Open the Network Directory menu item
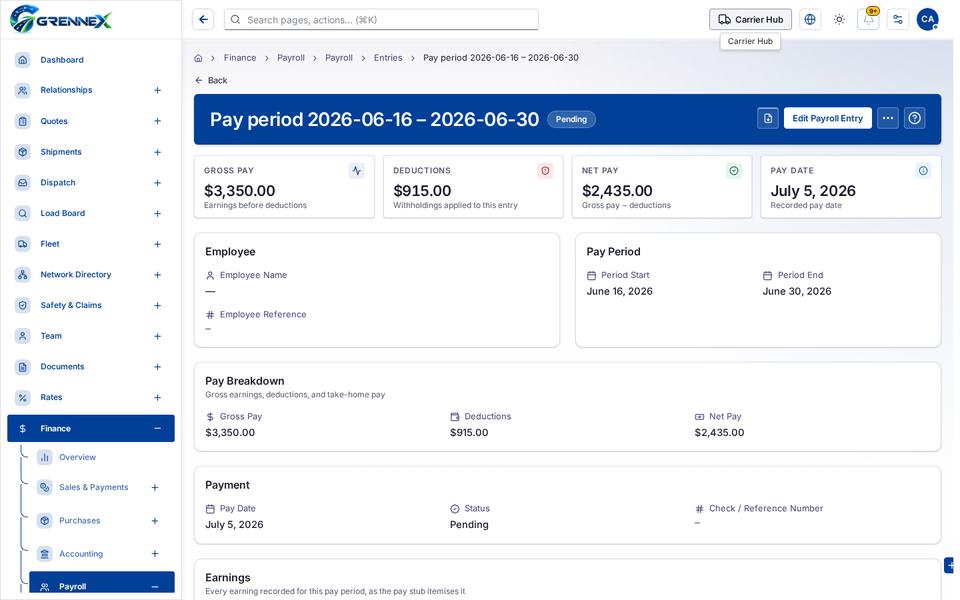This screenshot has width=960, height=600. point(91,275)
